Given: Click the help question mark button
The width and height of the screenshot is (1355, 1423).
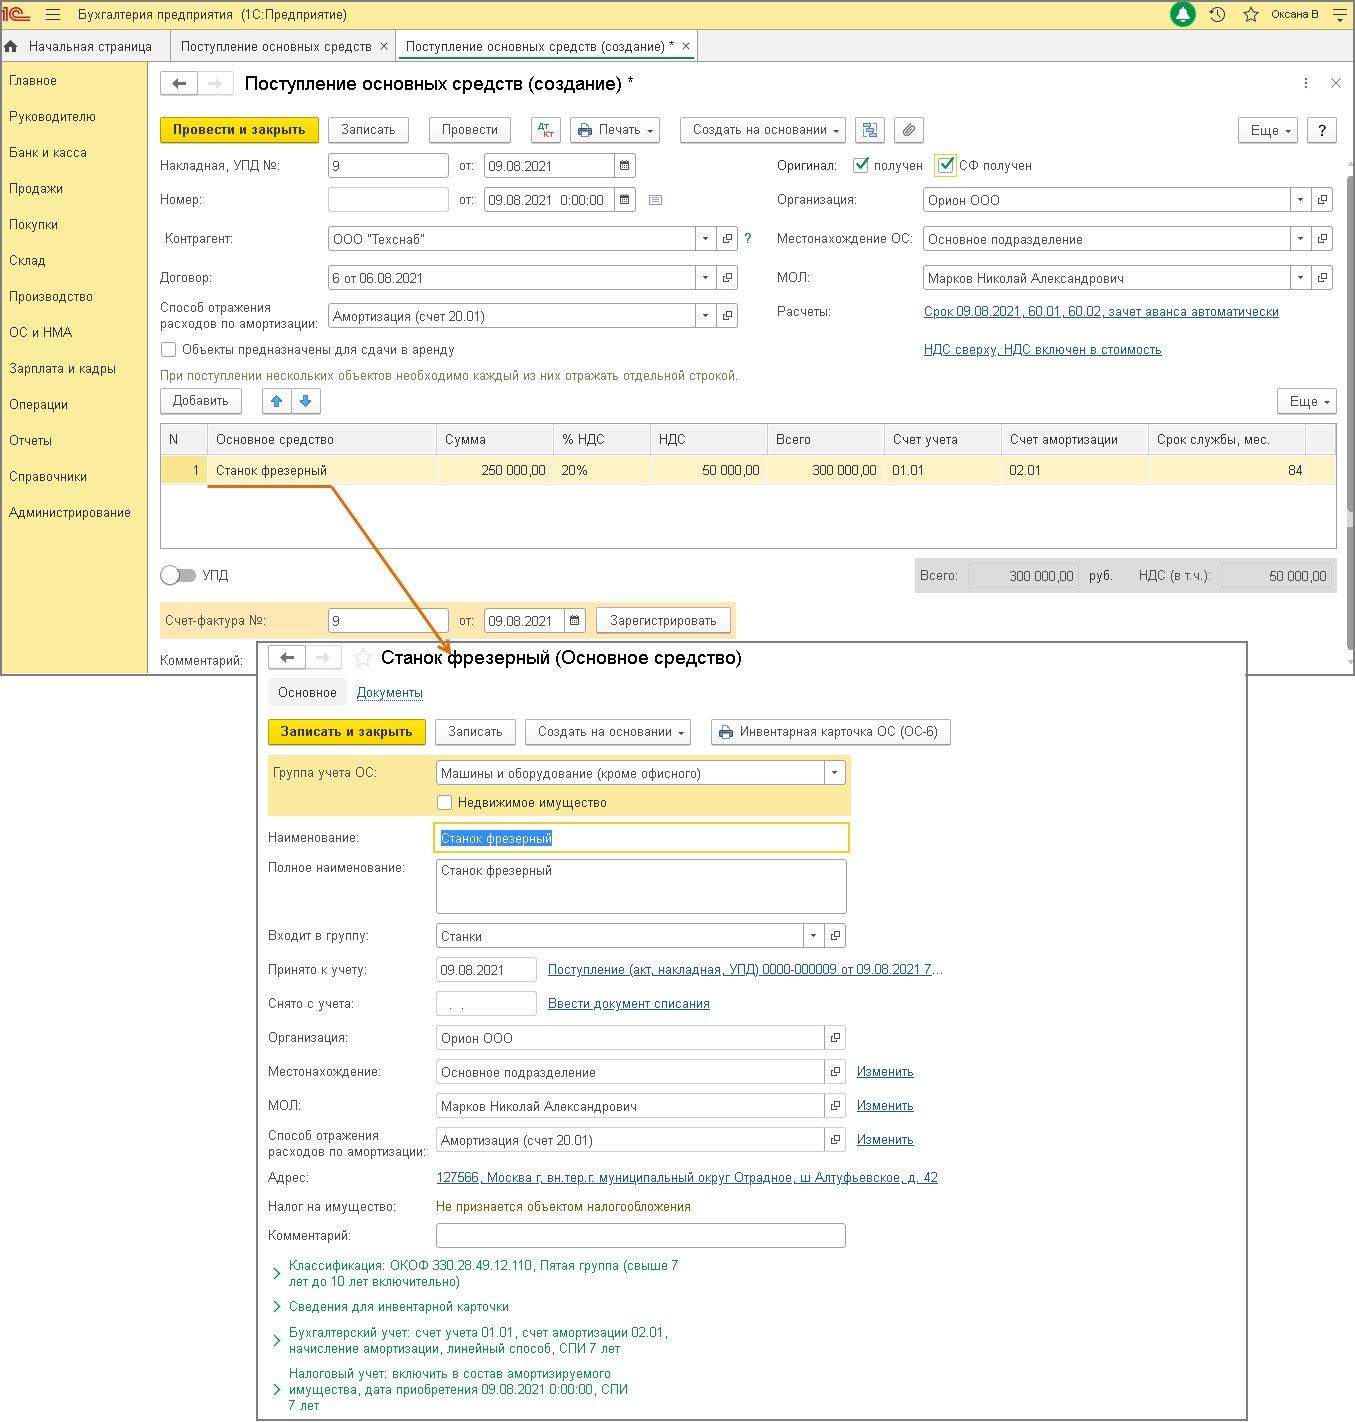Looking at the screenshot, I should [1322, 130].
